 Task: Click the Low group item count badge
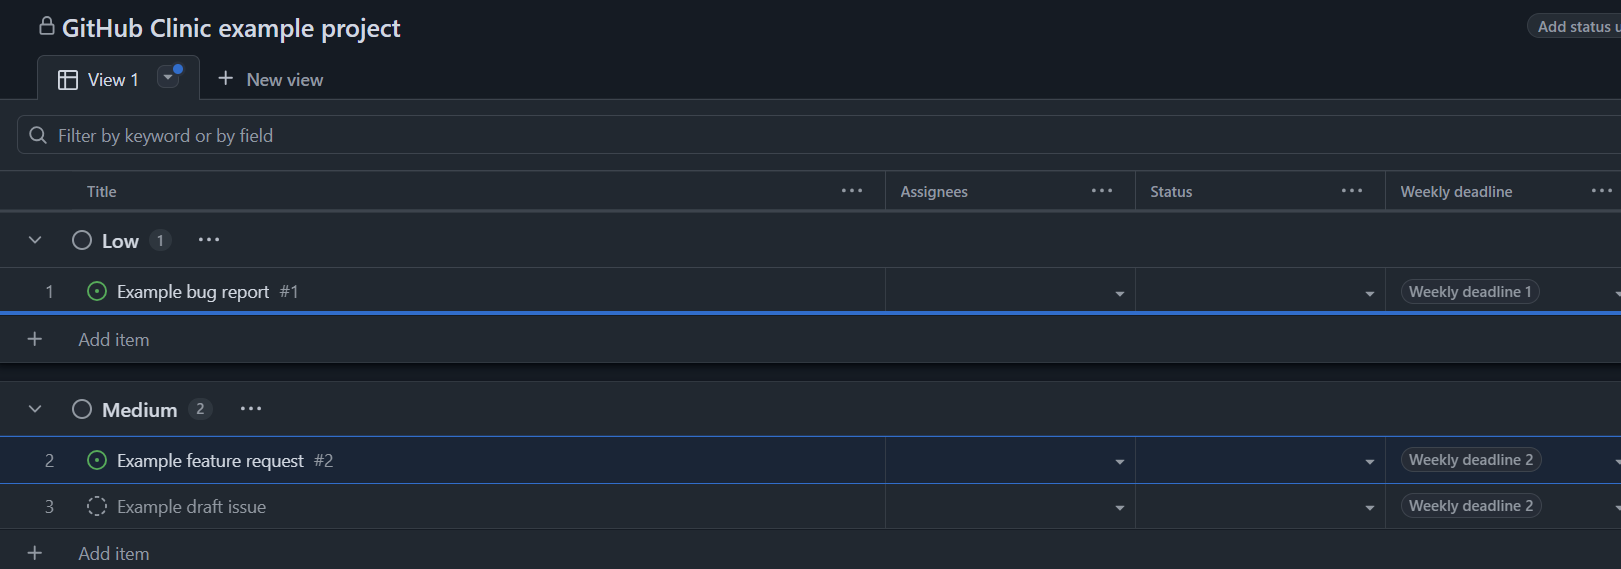160,240
